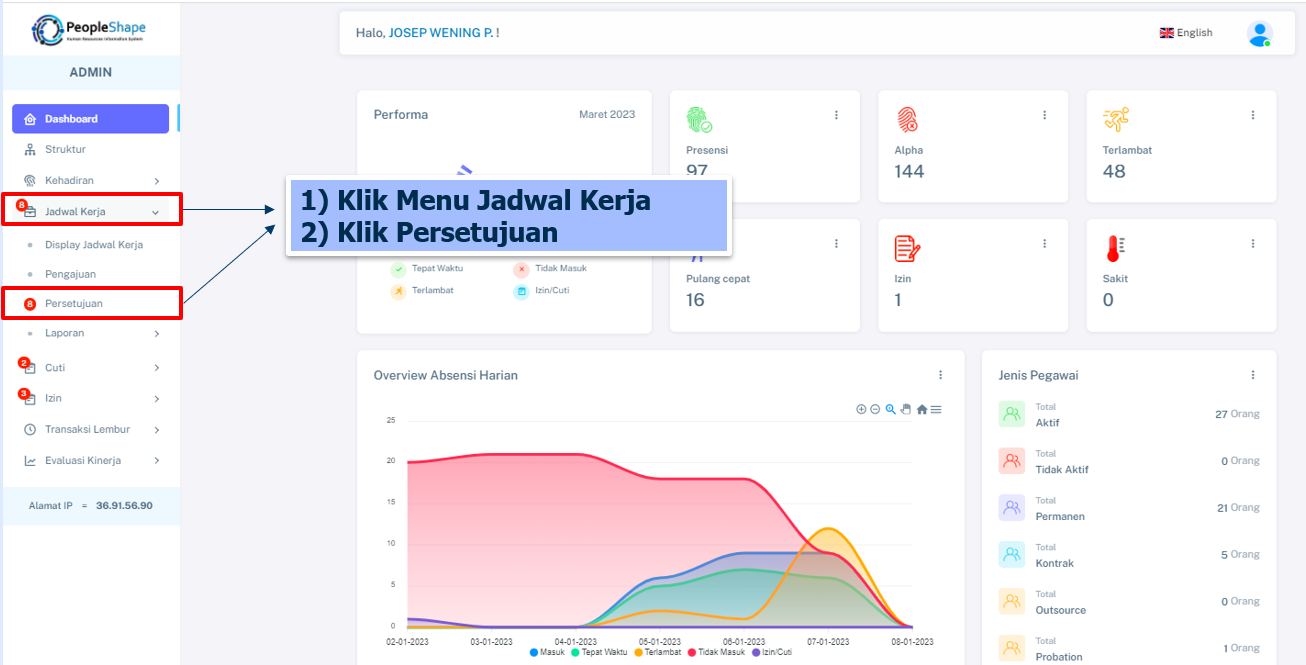Switch language using English link

(1186, 33)
